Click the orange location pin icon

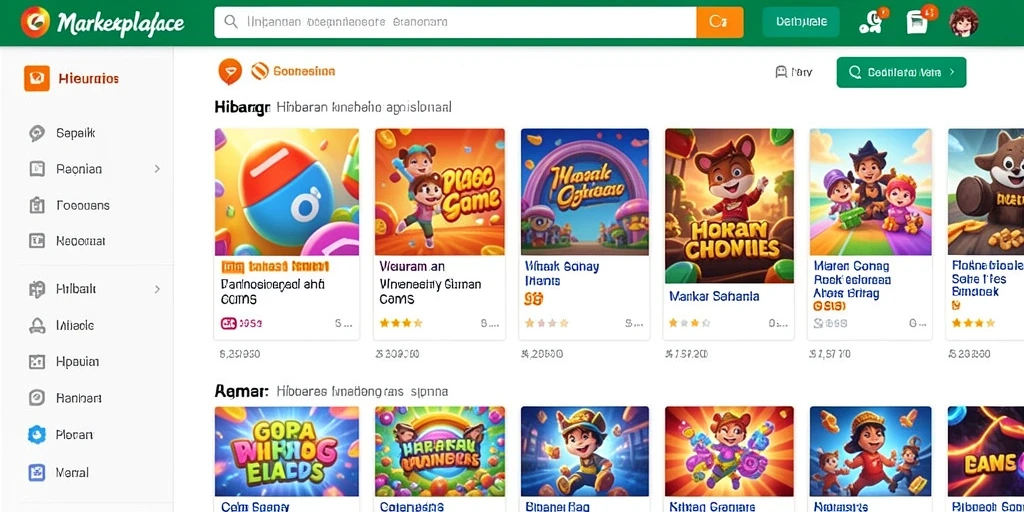click(230, 71)
